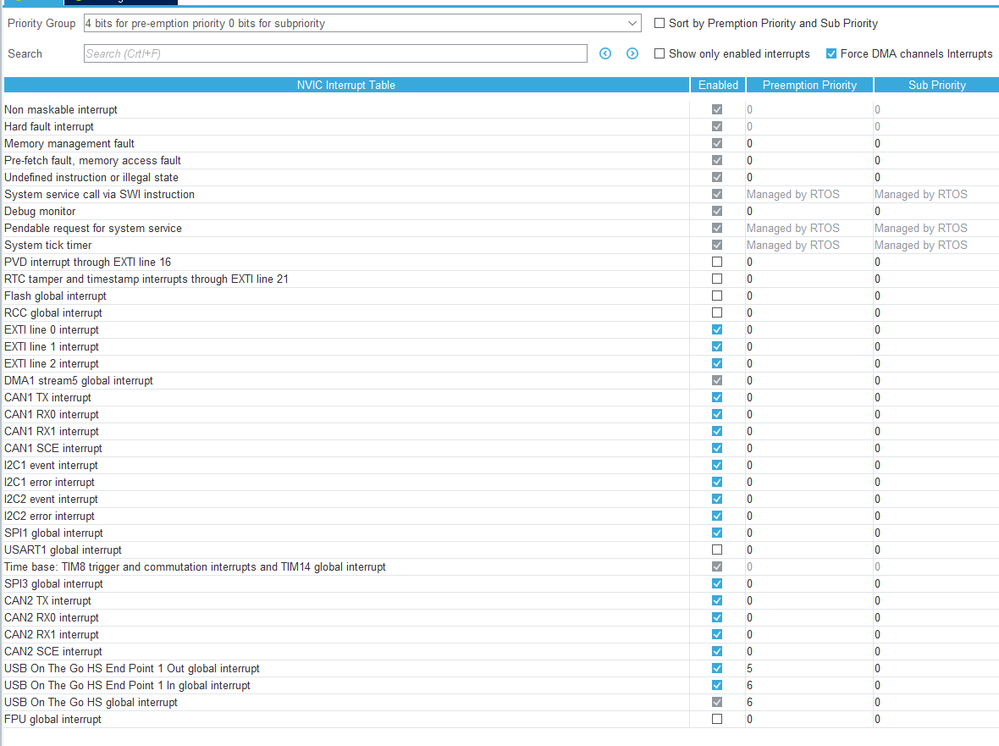The width and height of the screenshot is (999, 746).
Task: Disable I2C2 error interrupt checkbox
Action: coord(717,515)
